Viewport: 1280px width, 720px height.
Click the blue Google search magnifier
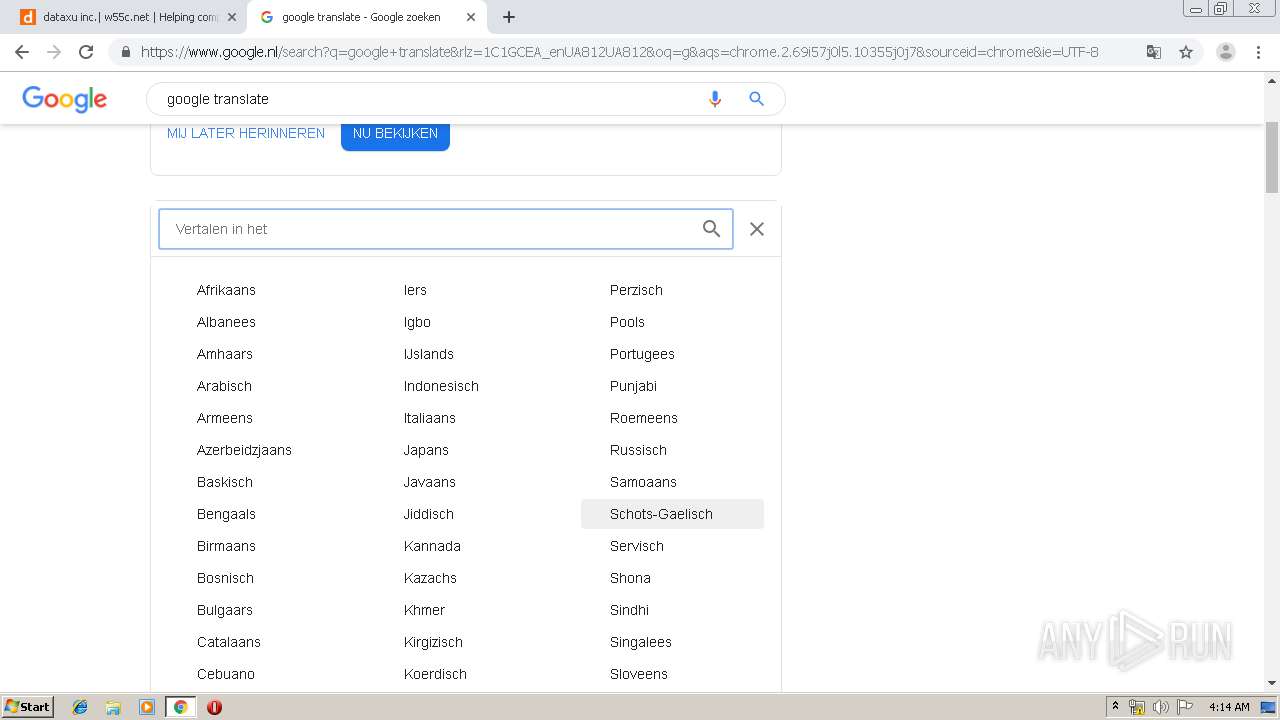[757, 99]
